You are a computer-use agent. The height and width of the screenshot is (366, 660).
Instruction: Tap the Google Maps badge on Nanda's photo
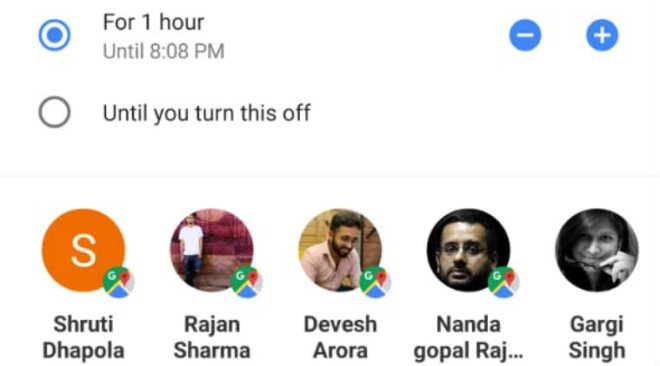click(504, 282)
